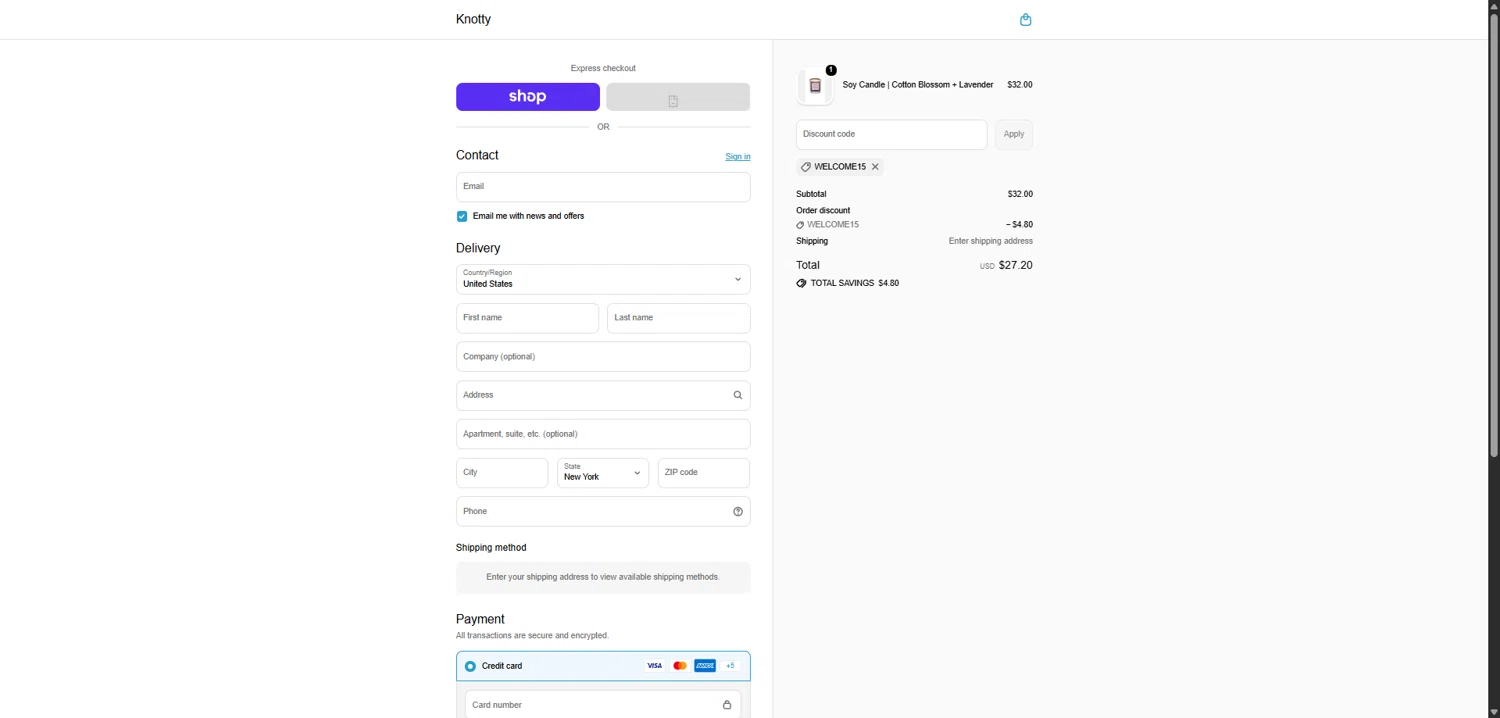Select the Credit card payment option
Image resolution: width=1500 pixels, height=718 pixels.
tap(470, 666)
